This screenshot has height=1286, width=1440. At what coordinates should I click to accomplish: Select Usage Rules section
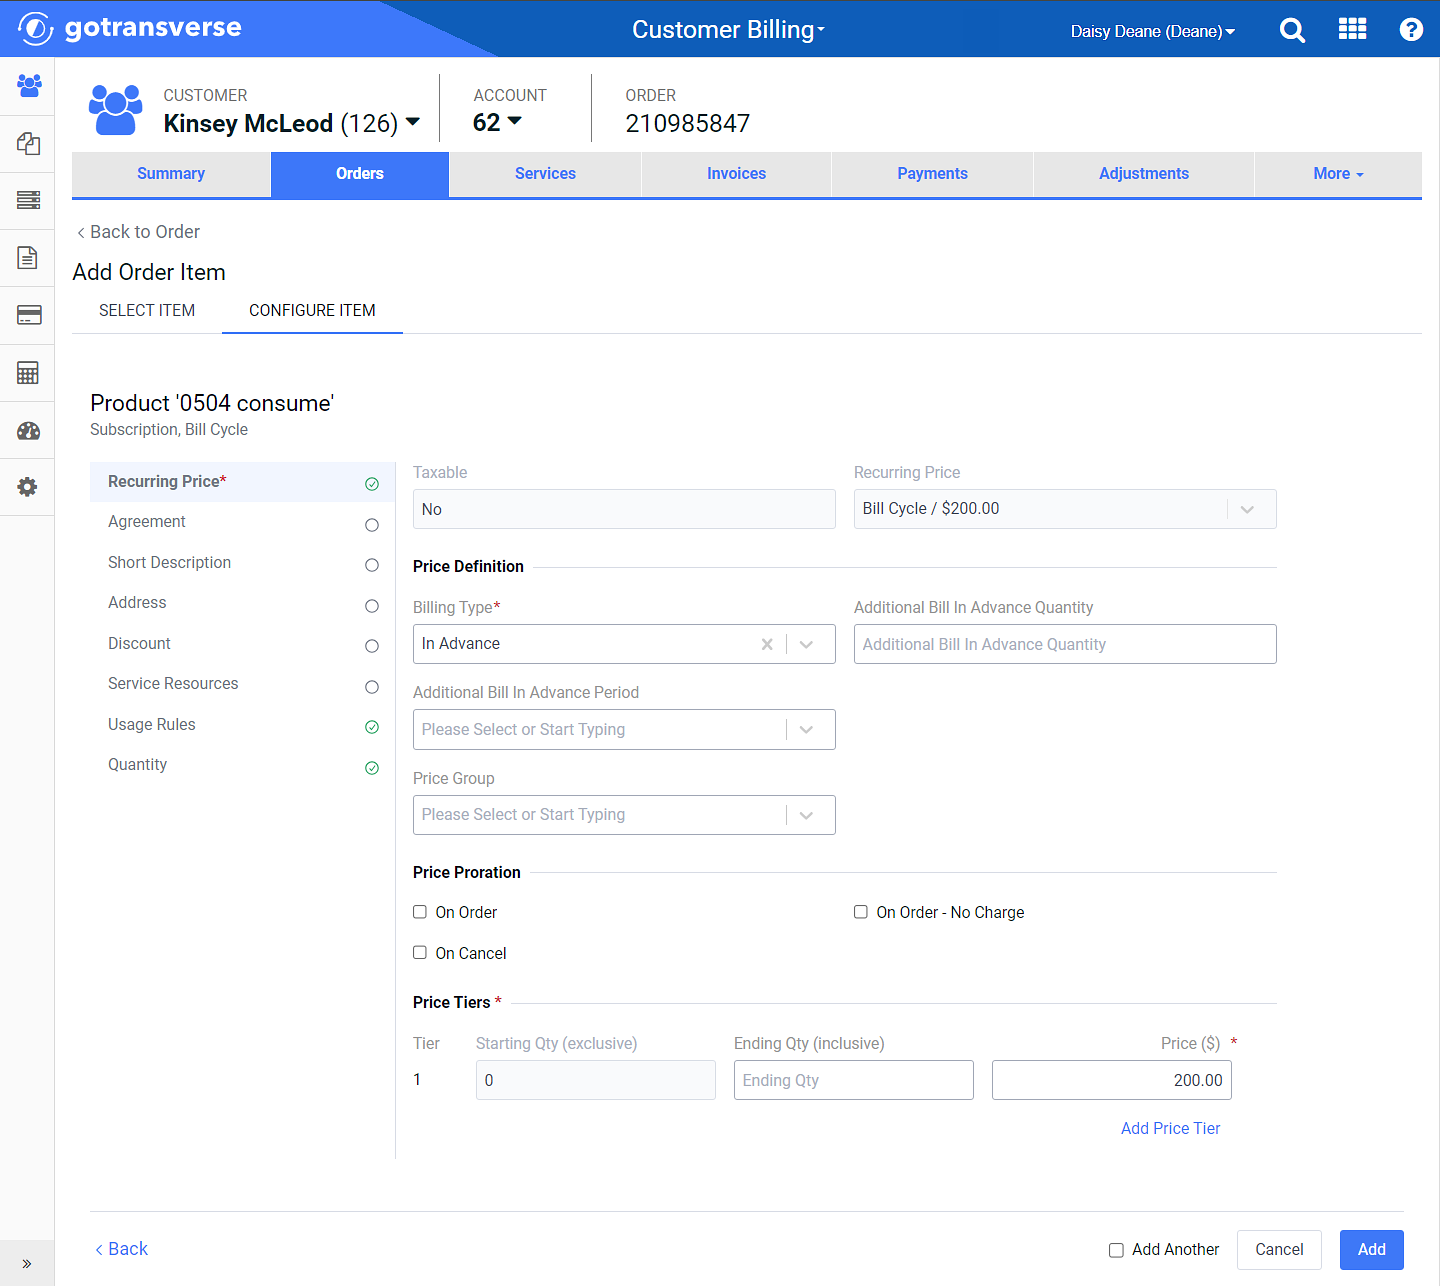(242, 725)
